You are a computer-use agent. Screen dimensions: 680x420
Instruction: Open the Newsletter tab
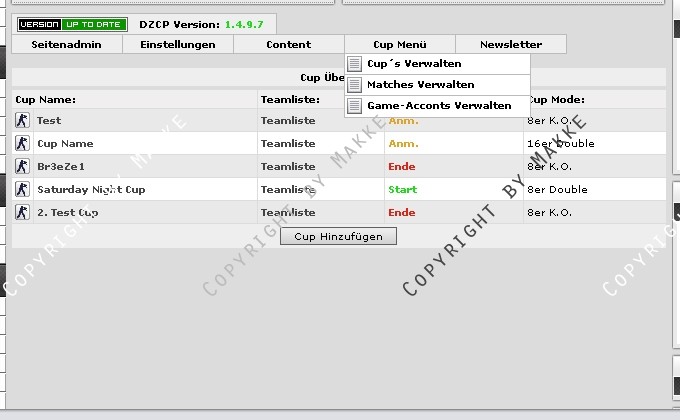(510, 45)
